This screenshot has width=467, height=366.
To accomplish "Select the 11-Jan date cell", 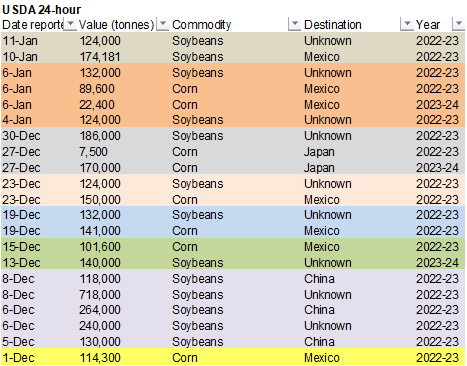I will click(20, 41).
